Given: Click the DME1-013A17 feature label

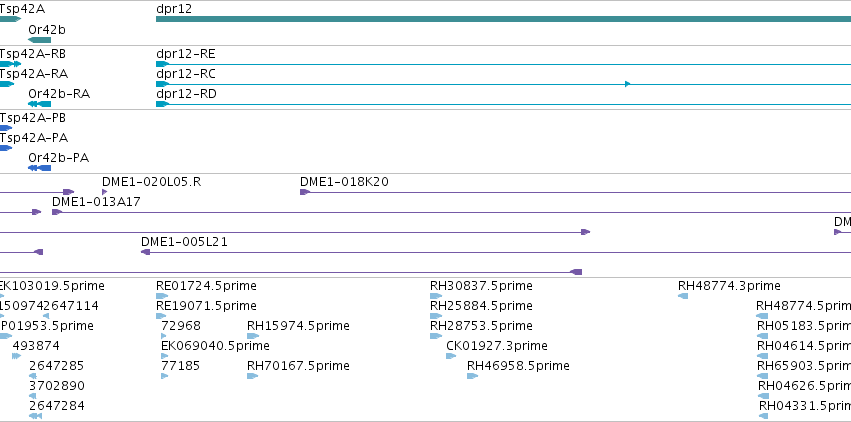Looking at the screenshot, I should [96, 202].
